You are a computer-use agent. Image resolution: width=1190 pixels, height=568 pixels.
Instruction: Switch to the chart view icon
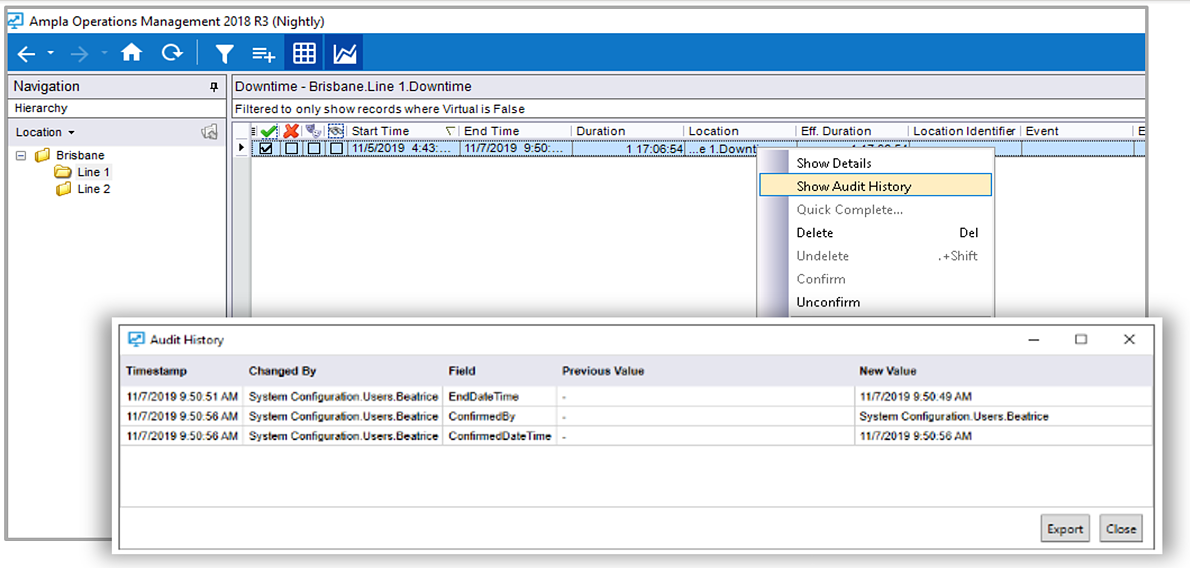tap(345, 54)
